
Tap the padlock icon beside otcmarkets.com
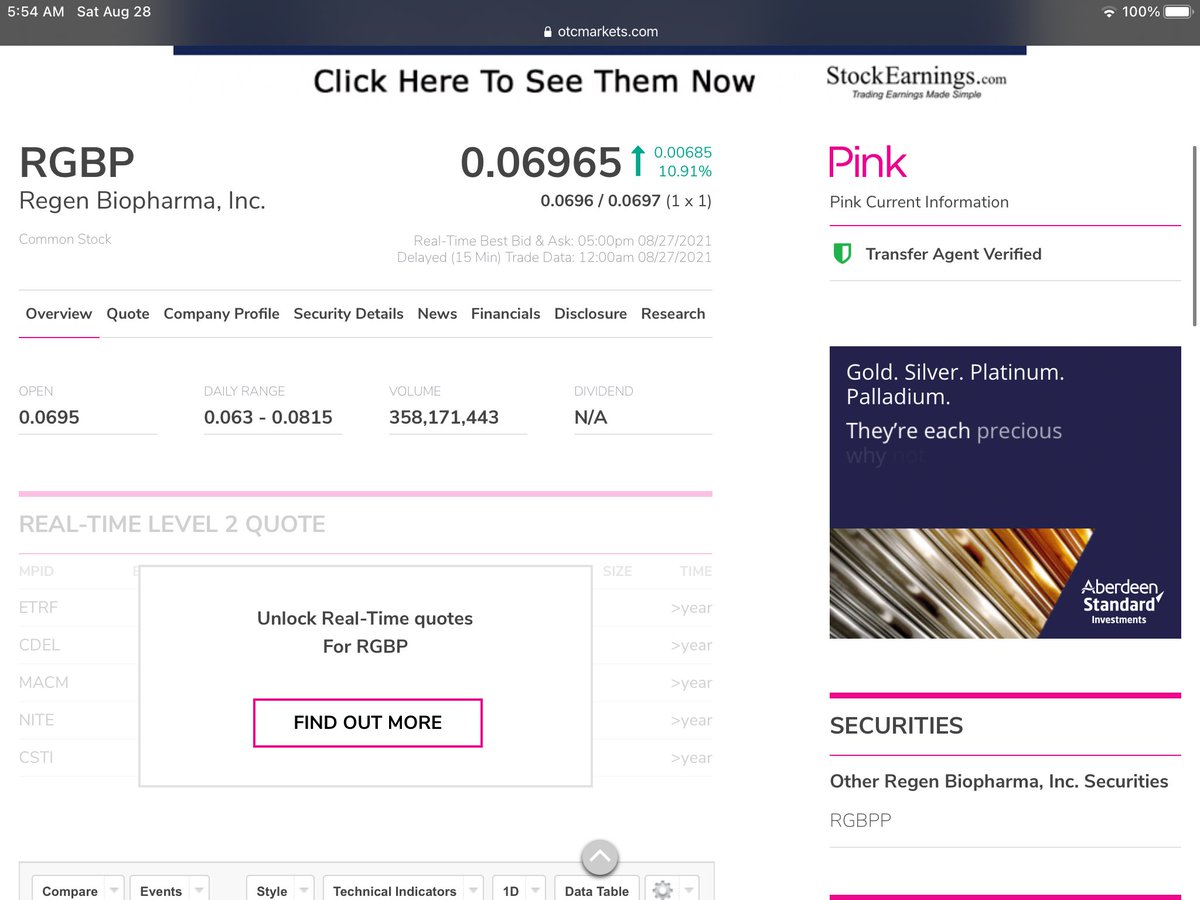pyautogui.click(x=548, y=32)
